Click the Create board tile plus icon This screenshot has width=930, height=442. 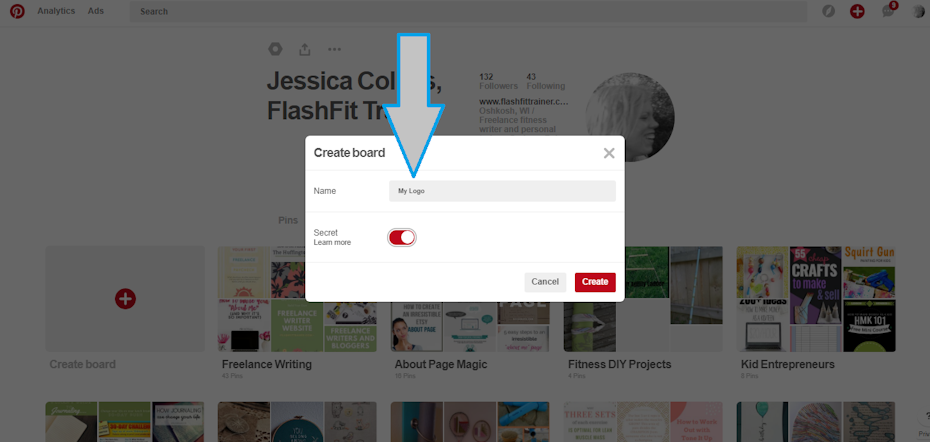click(125, 297)
